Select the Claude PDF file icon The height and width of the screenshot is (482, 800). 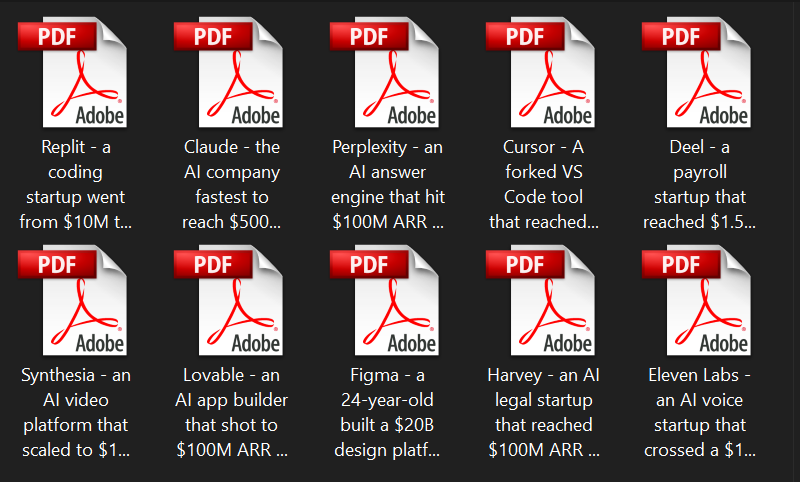[x=229, y=72]
